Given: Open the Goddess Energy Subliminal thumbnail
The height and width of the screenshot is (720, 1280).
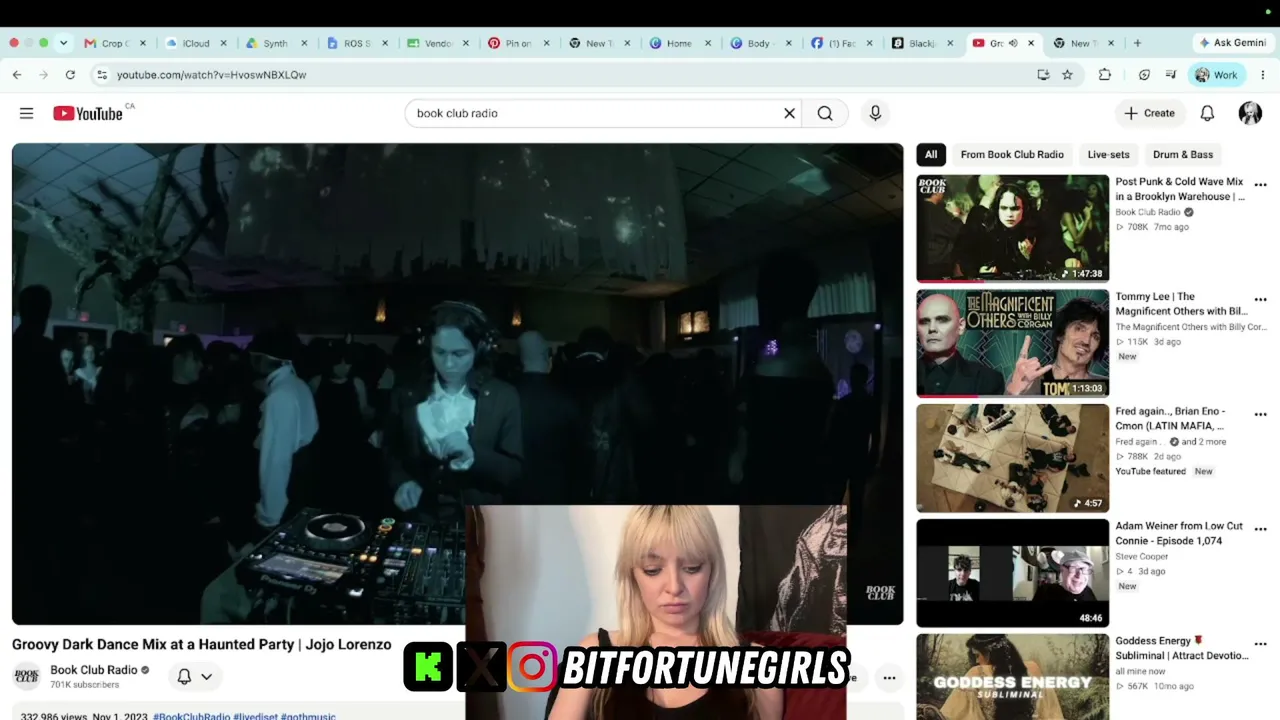Looking at the screenshot, I should (x=1012, y=677).
